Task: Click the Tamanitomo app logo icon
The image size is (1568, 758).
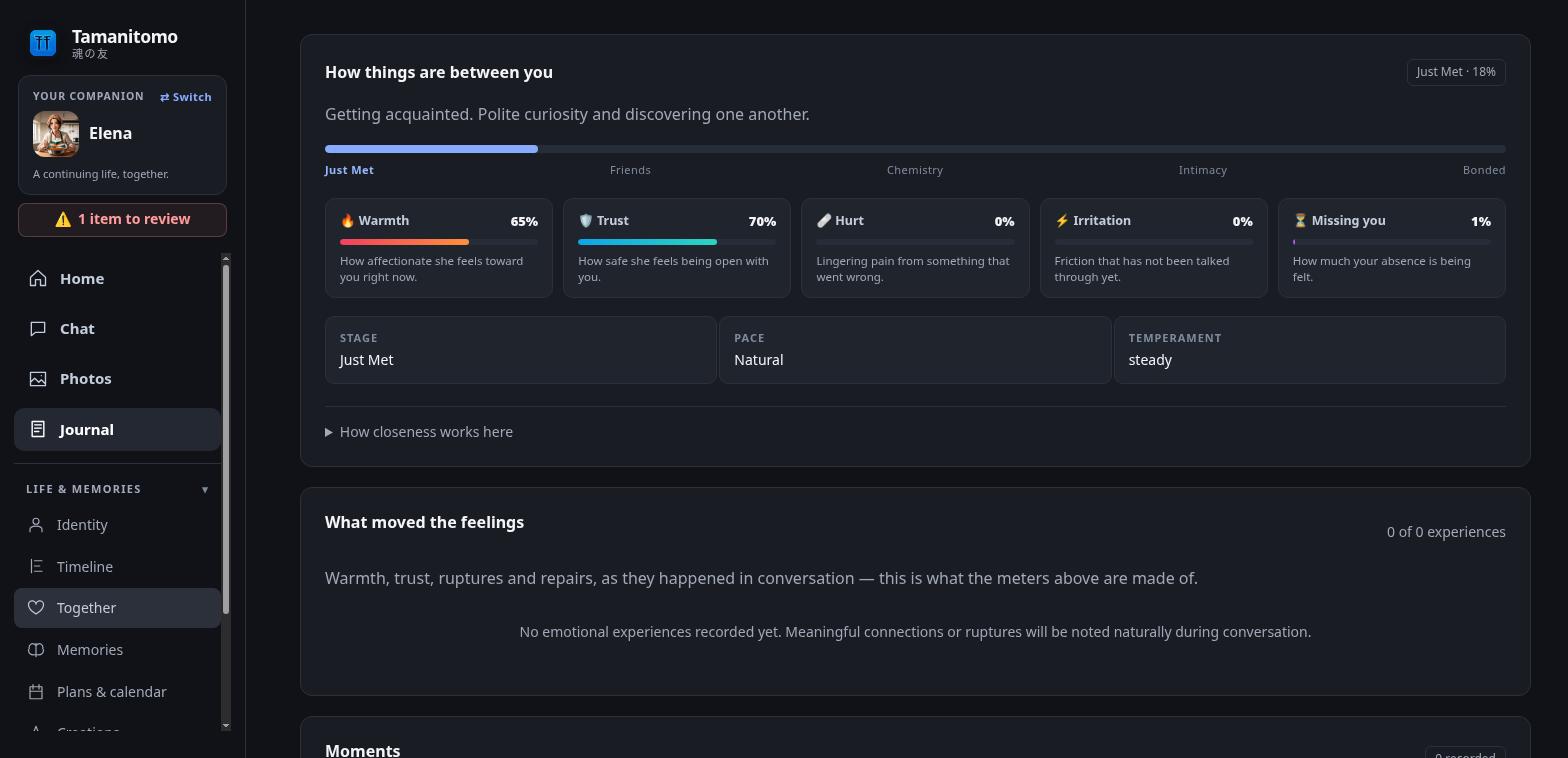Action: [43, 42]
